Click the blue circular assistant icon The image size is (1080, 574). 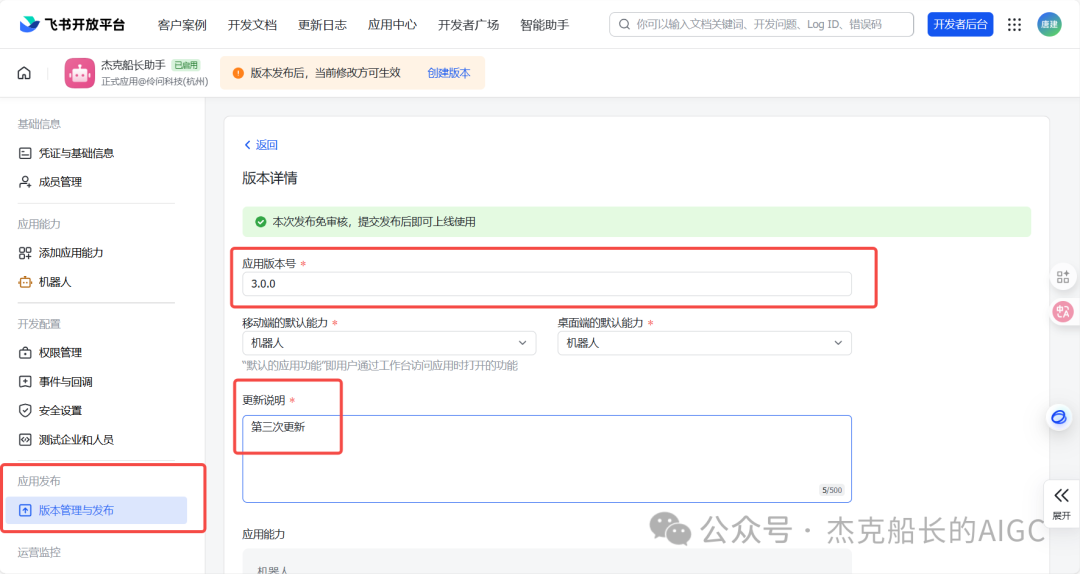point(1059,418)
